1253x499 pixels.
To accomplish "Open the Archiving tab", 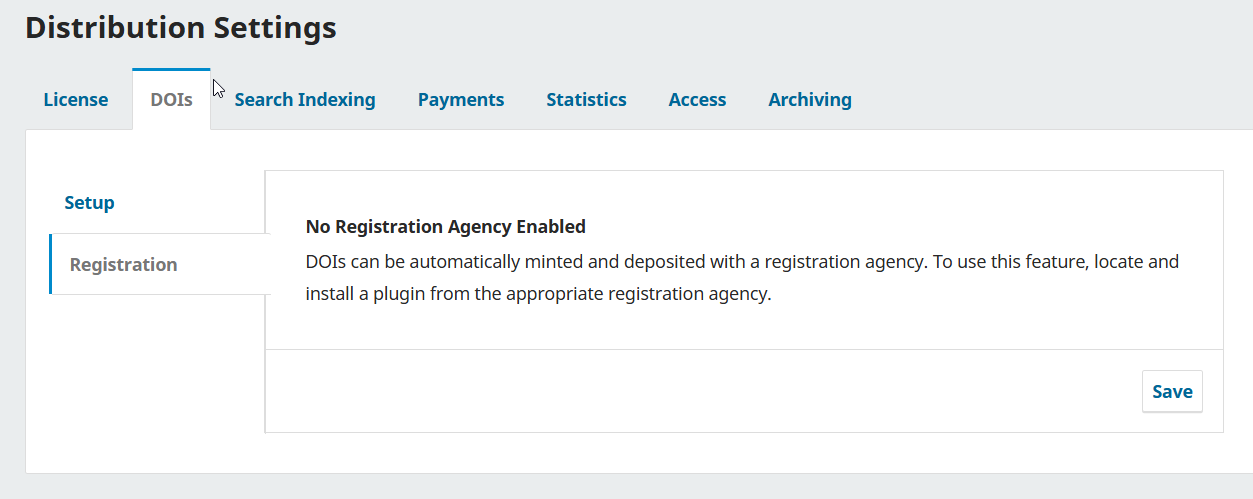I will [x=810, y=100].
